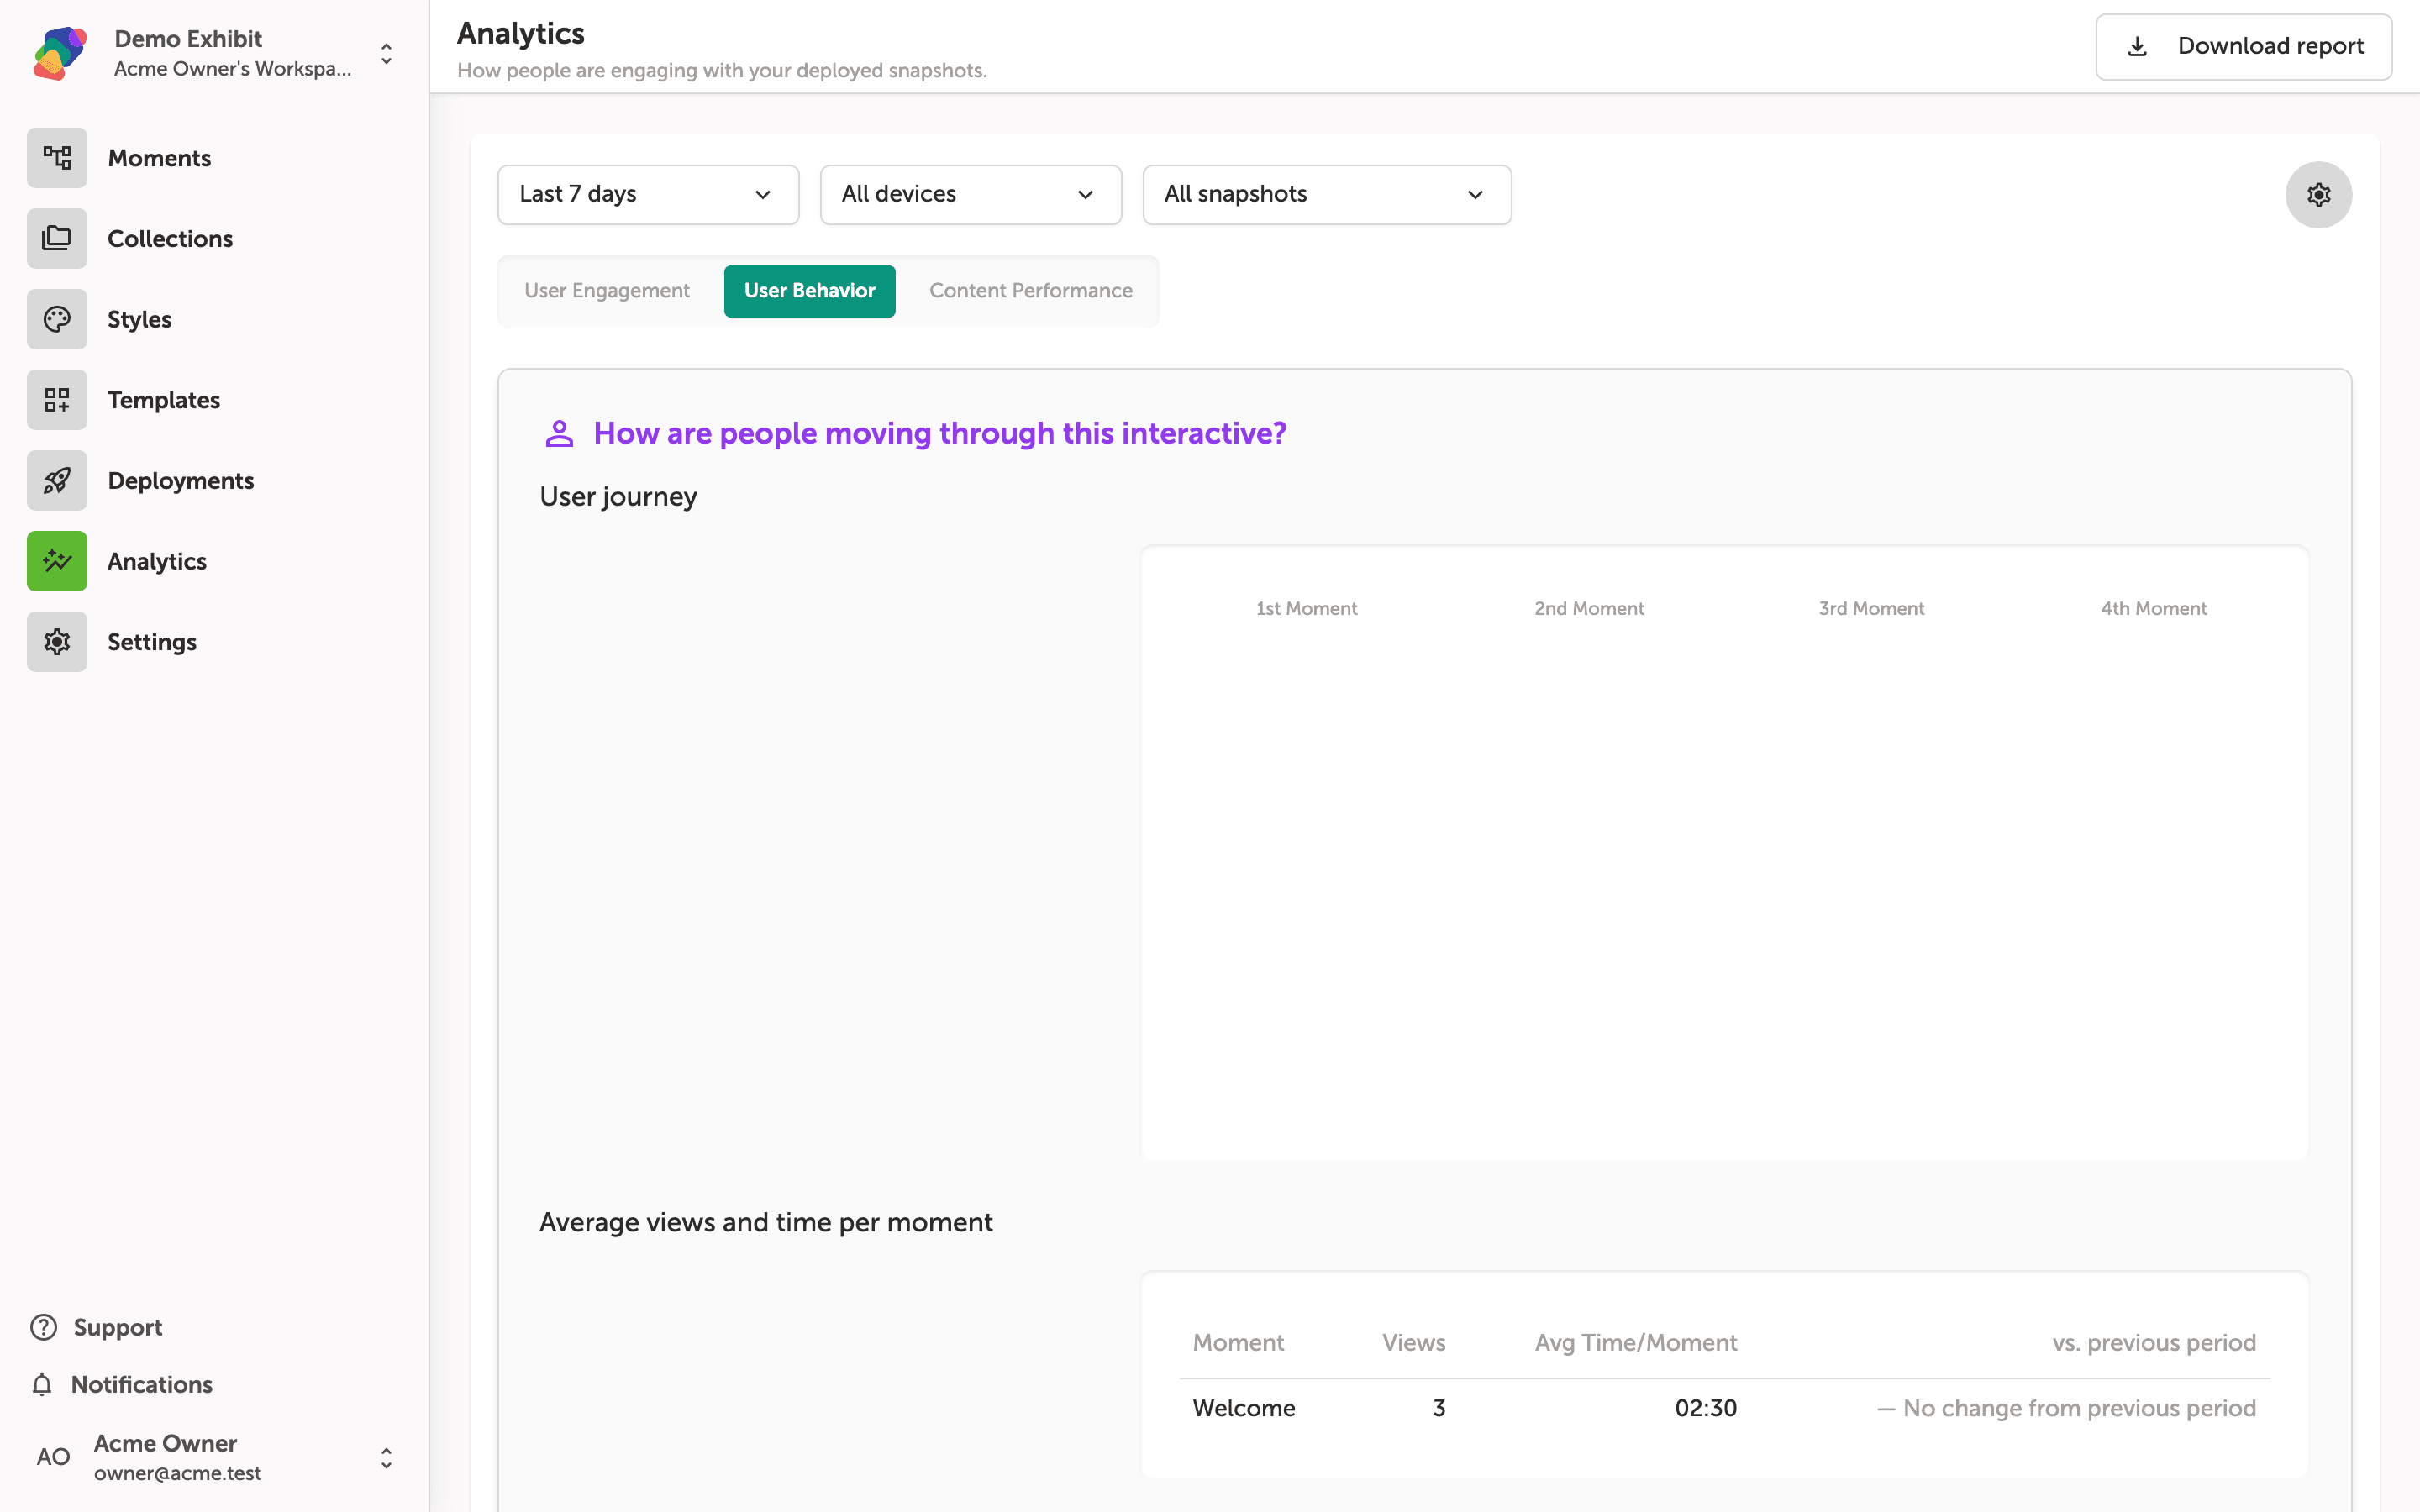Click the 02:30 average time value
The image size is (2420, 1512).
(x=1705, y=1408)
